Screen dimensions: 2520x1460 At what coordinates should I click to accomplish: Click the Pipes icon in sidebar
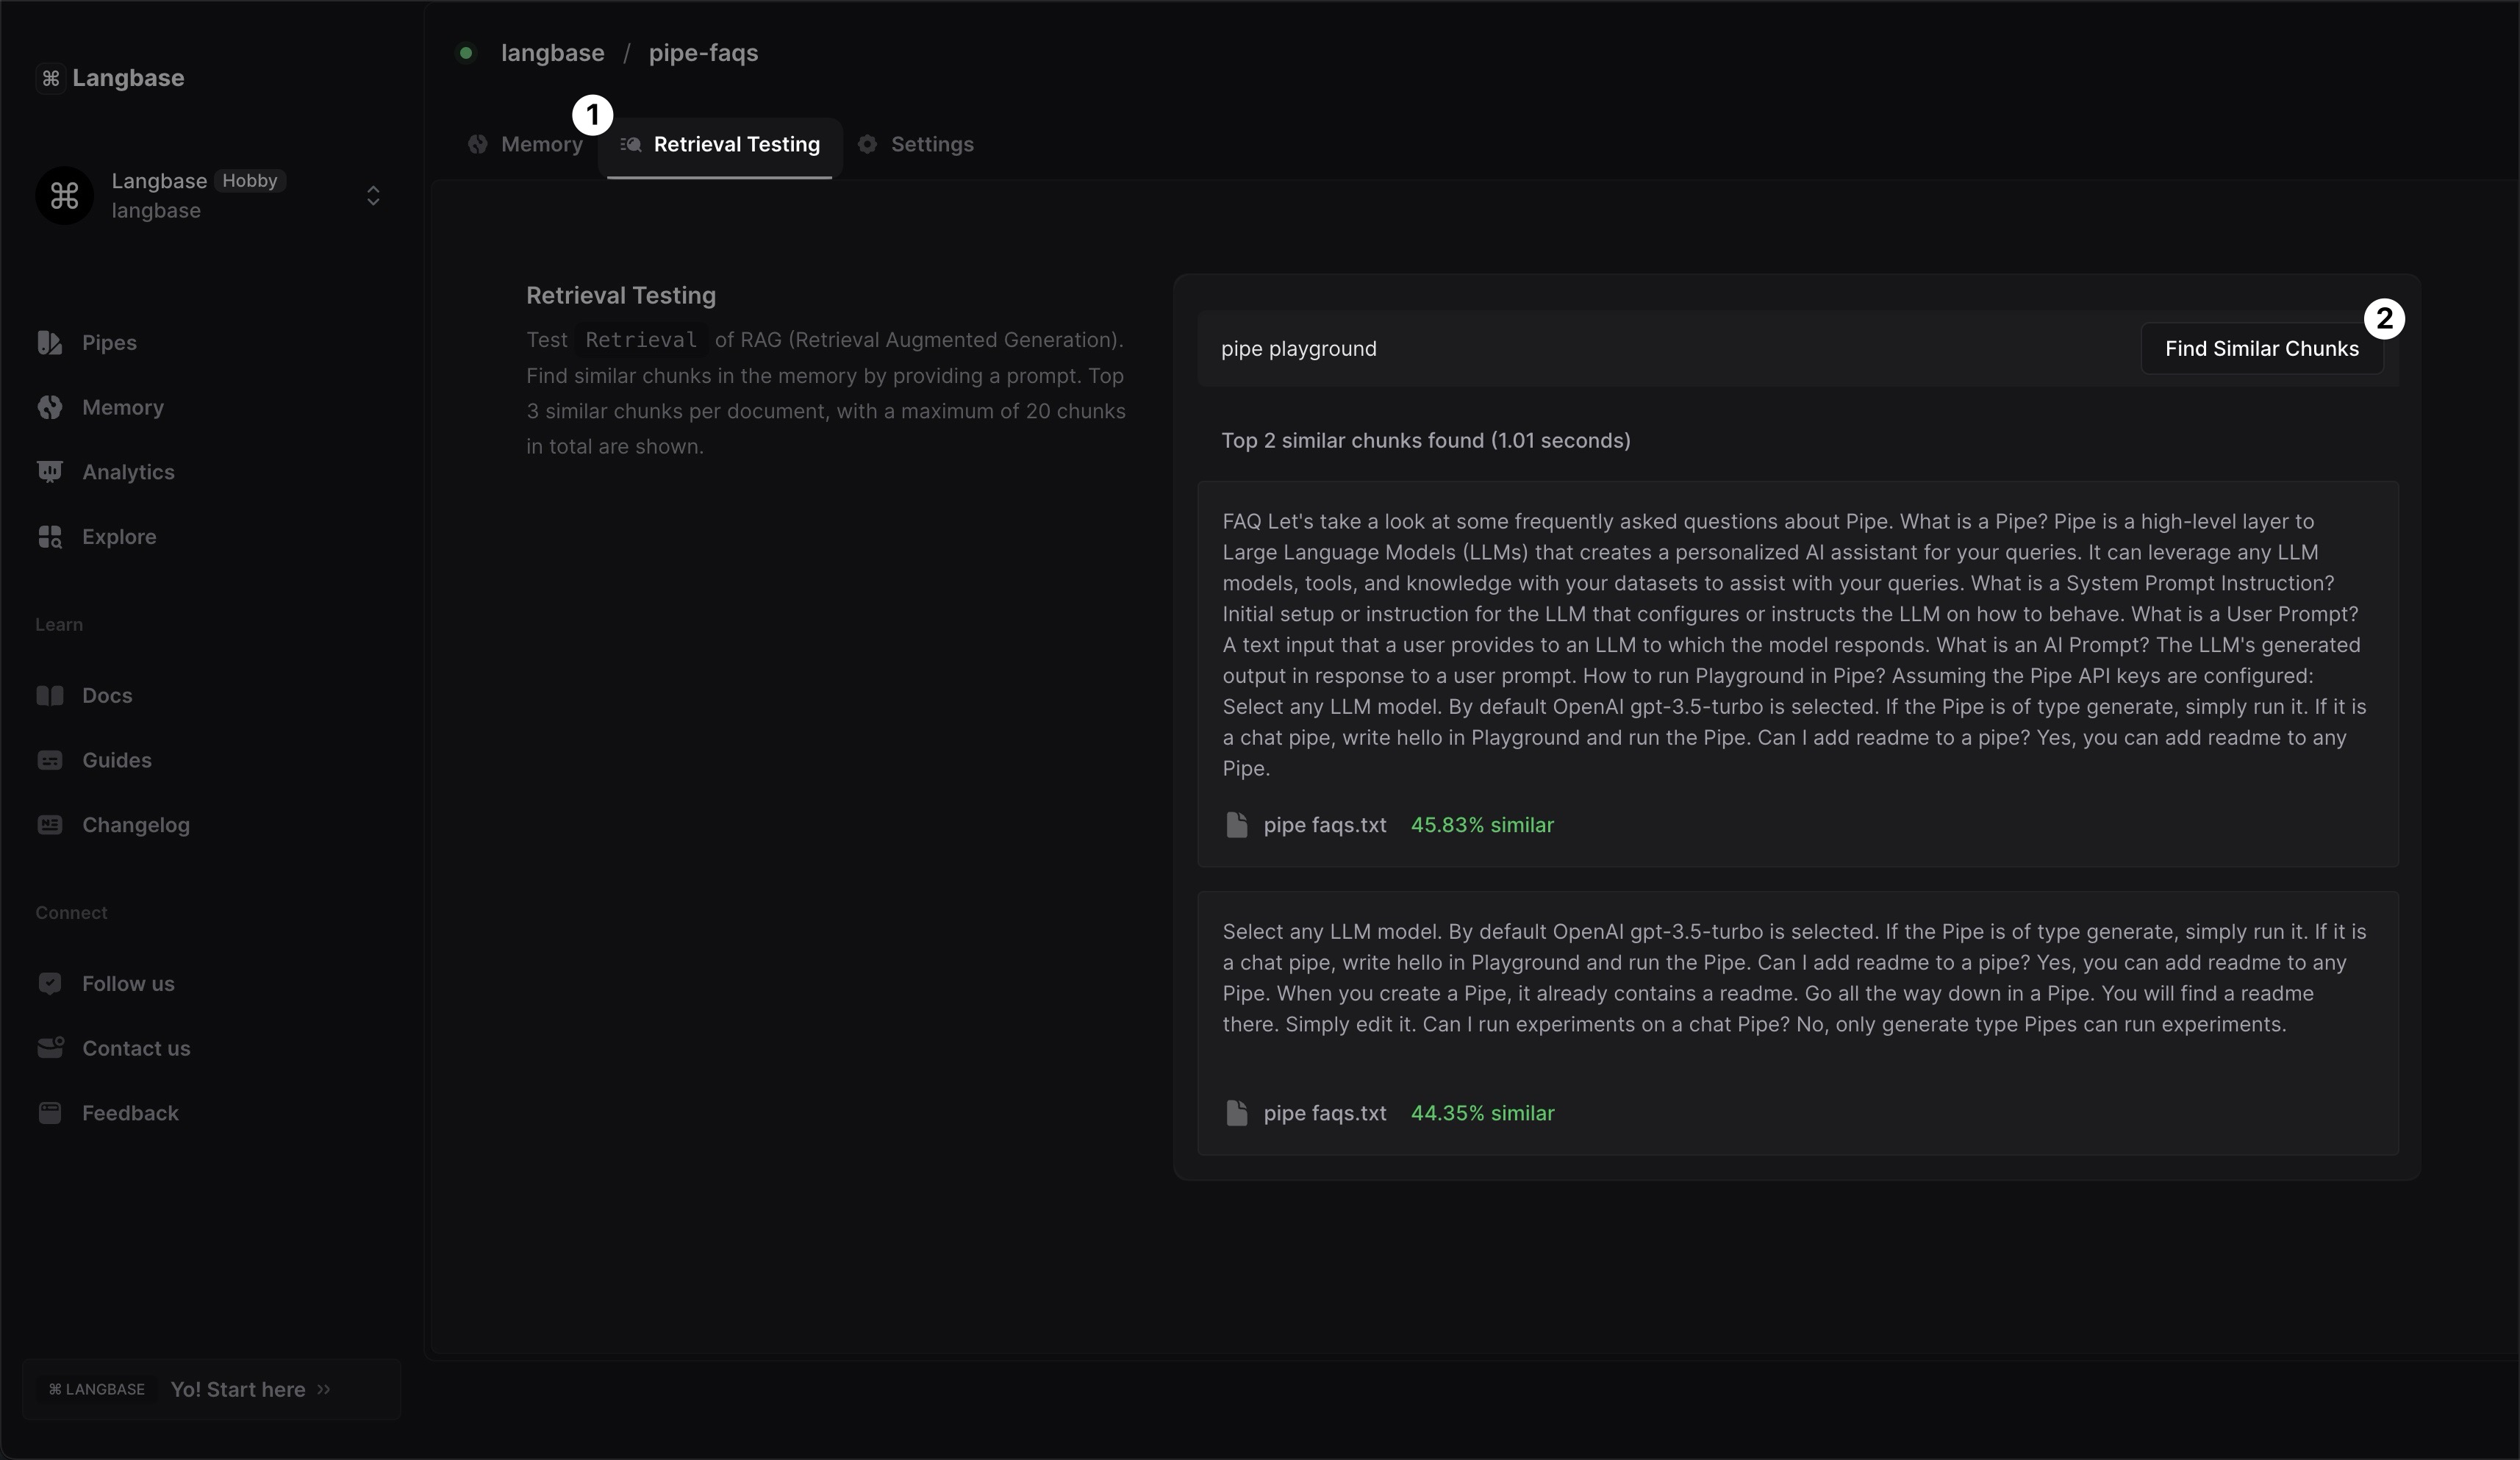click(49, 343)
